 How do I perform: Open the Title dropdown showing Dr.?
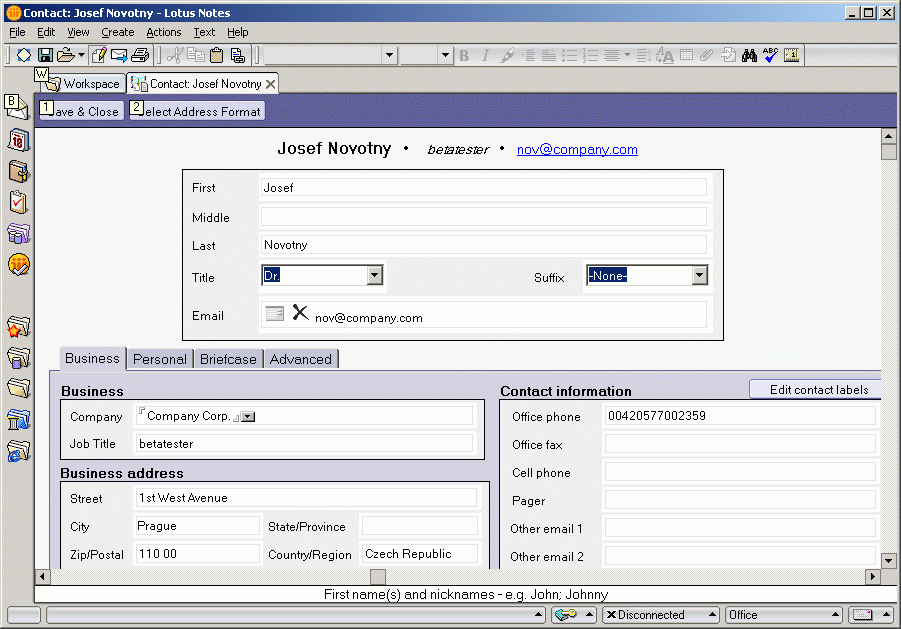pos(375,275)
